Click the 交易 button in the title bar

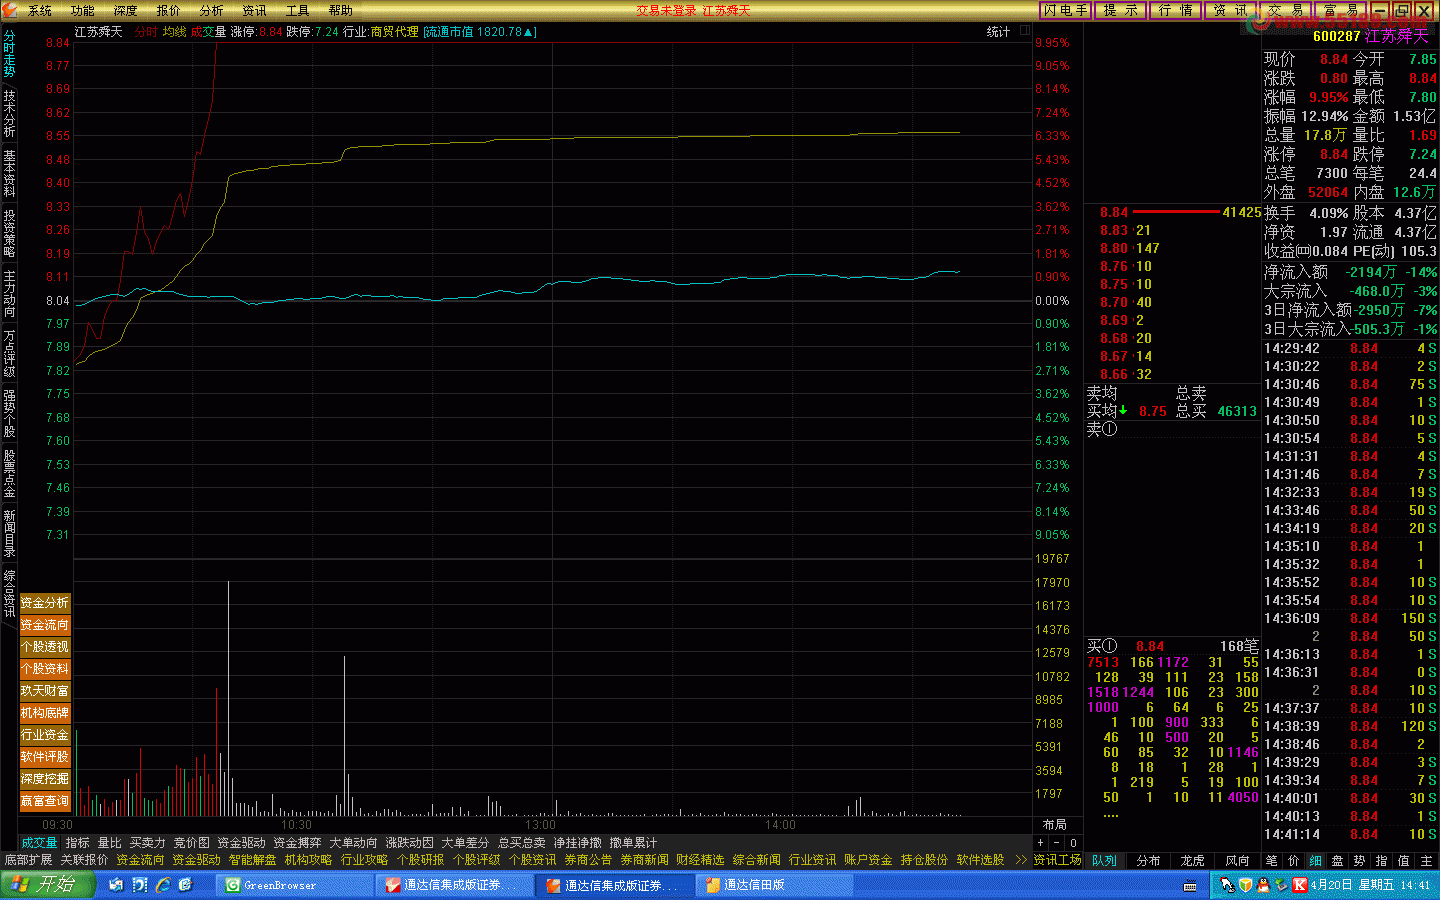pos(1286,10)
